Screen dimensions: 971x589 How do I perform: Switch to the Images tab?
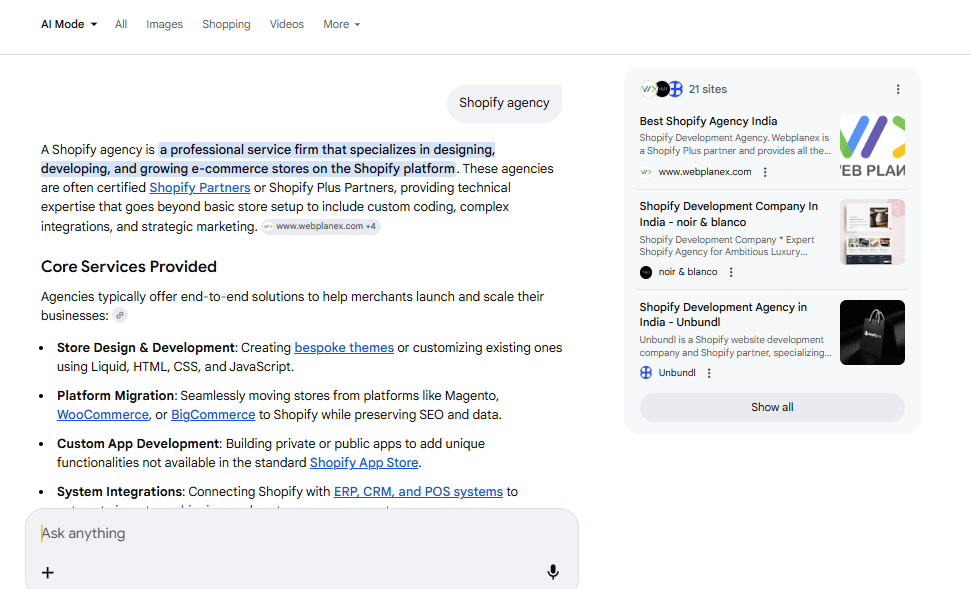tap(164, 24)
